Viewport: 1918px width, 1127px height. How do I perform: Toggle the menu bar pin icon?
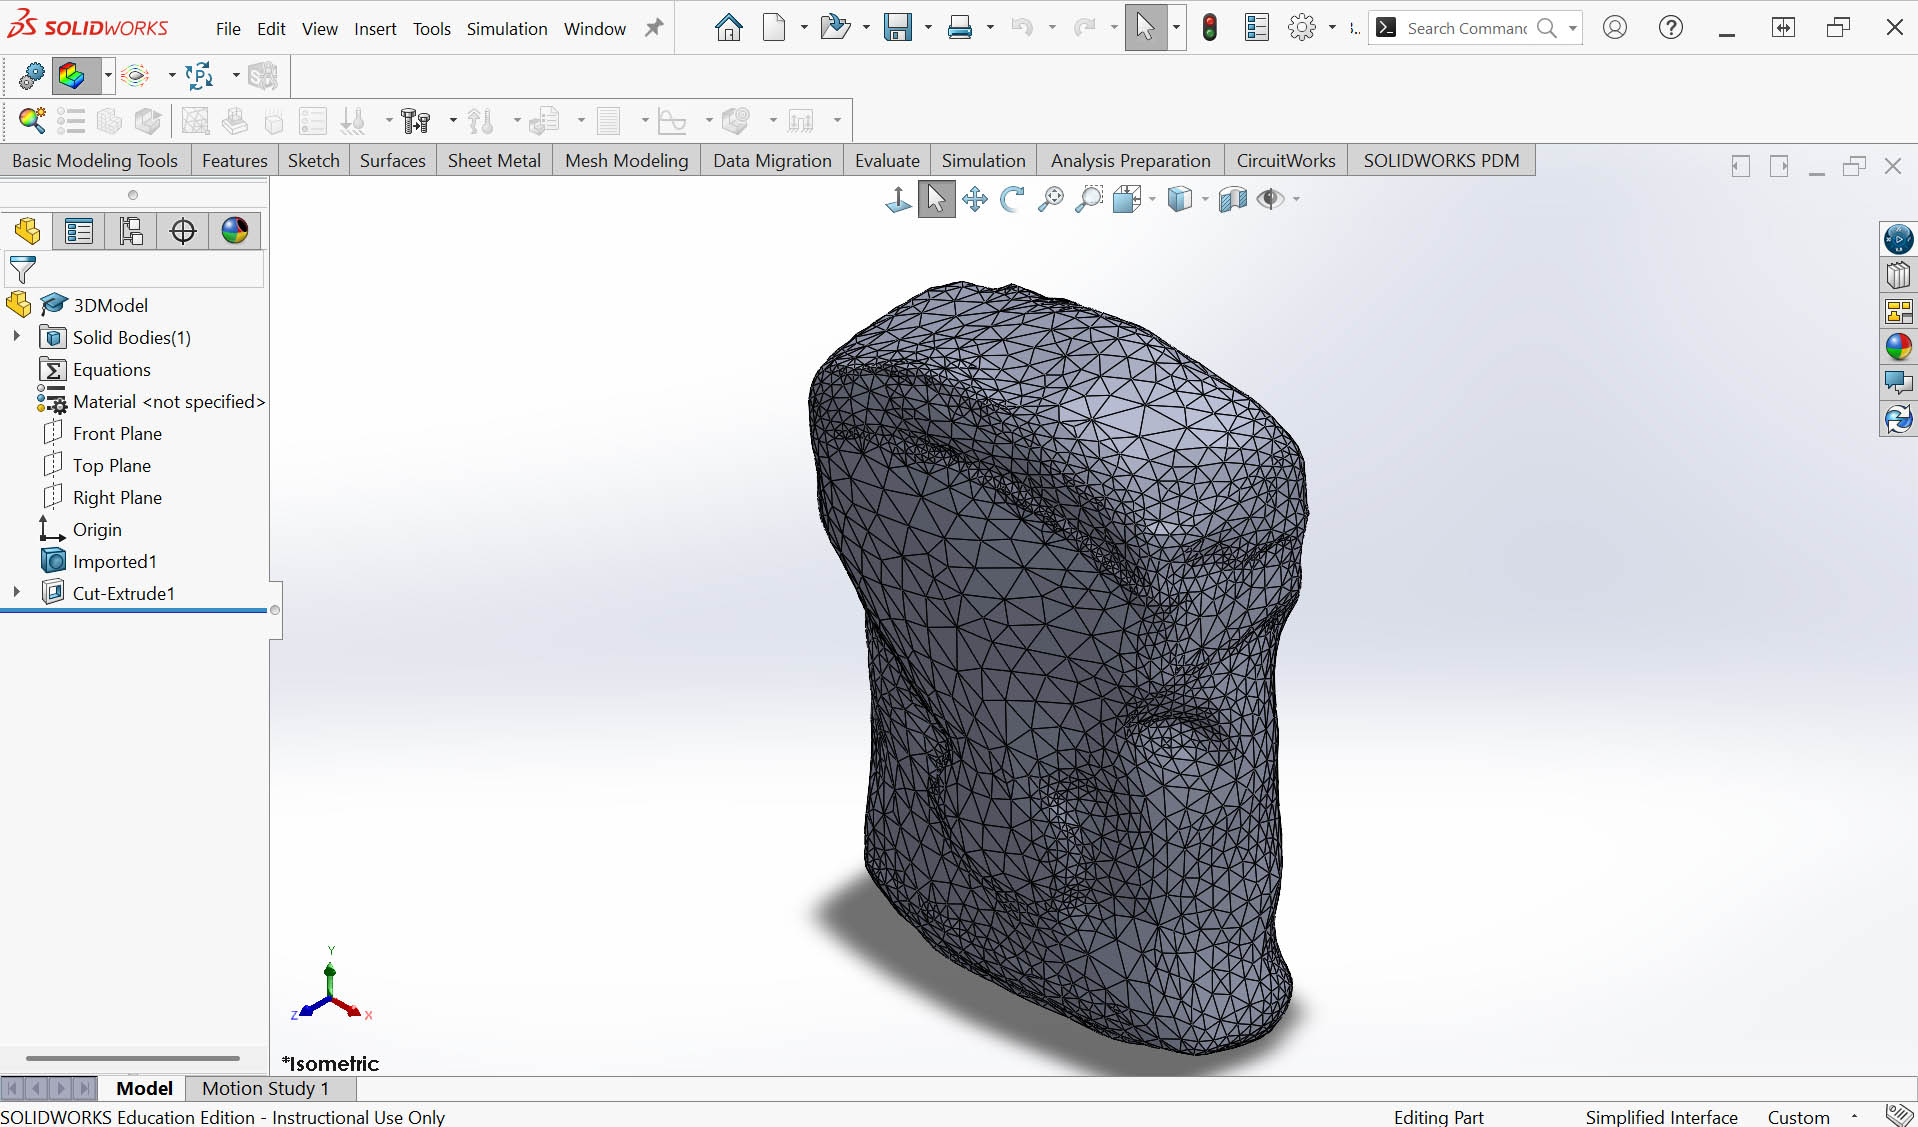pyautogui.click(x=654, y=28)
